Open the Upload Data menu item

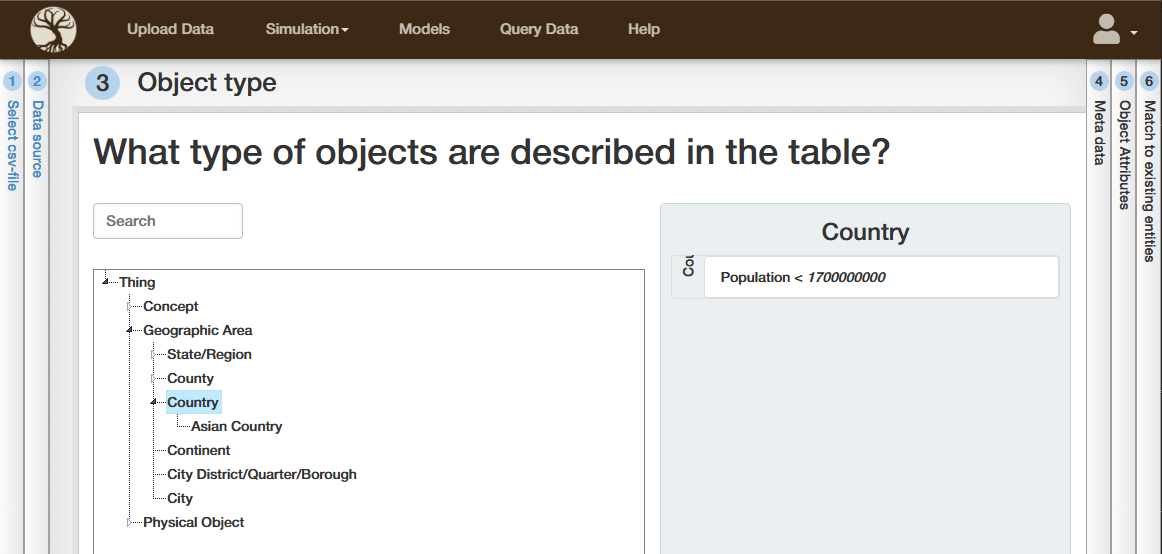[170, 29]
